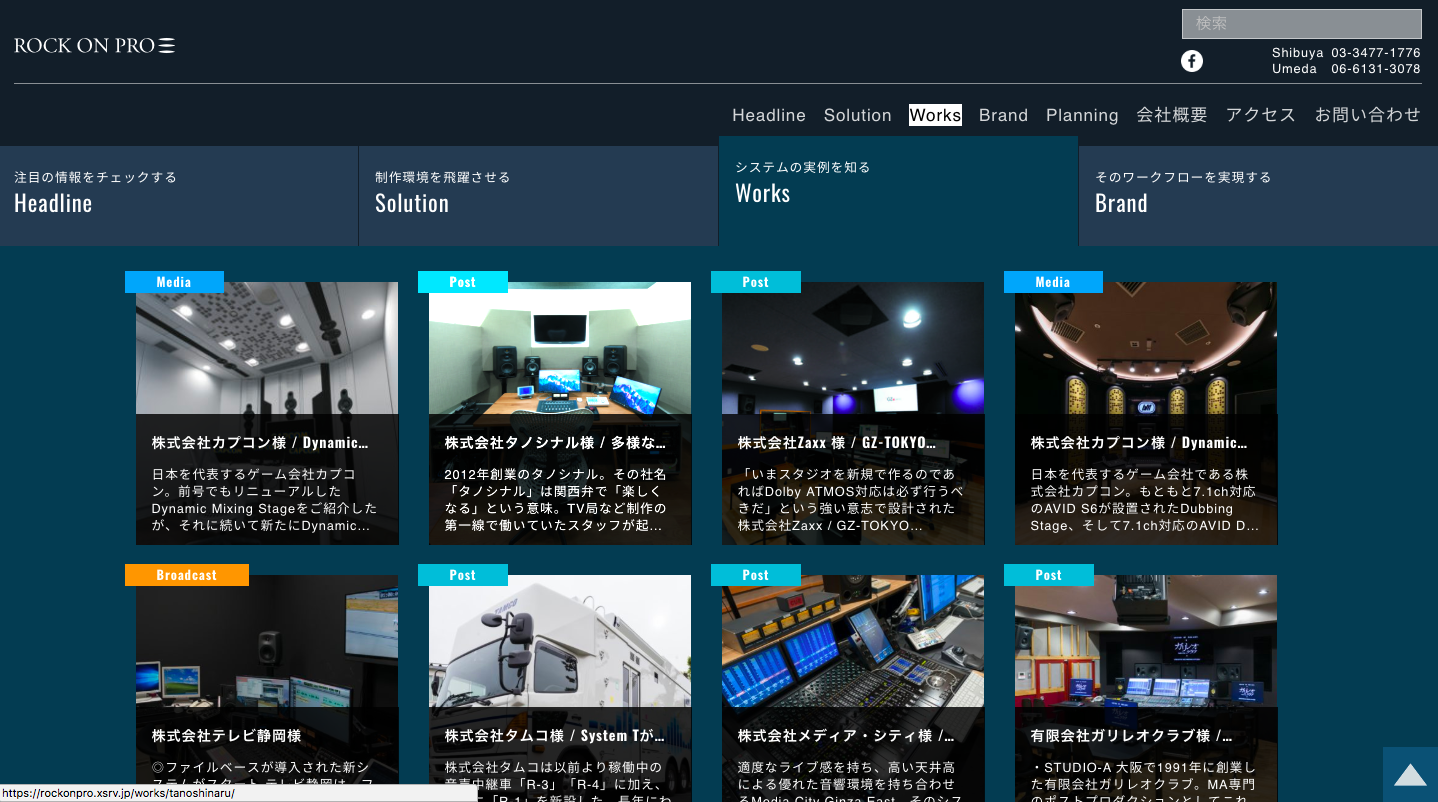The image size is (1438, 802).
Task: Click title 株式会社タノシナル様 / 多様な…
Action: 555,442
